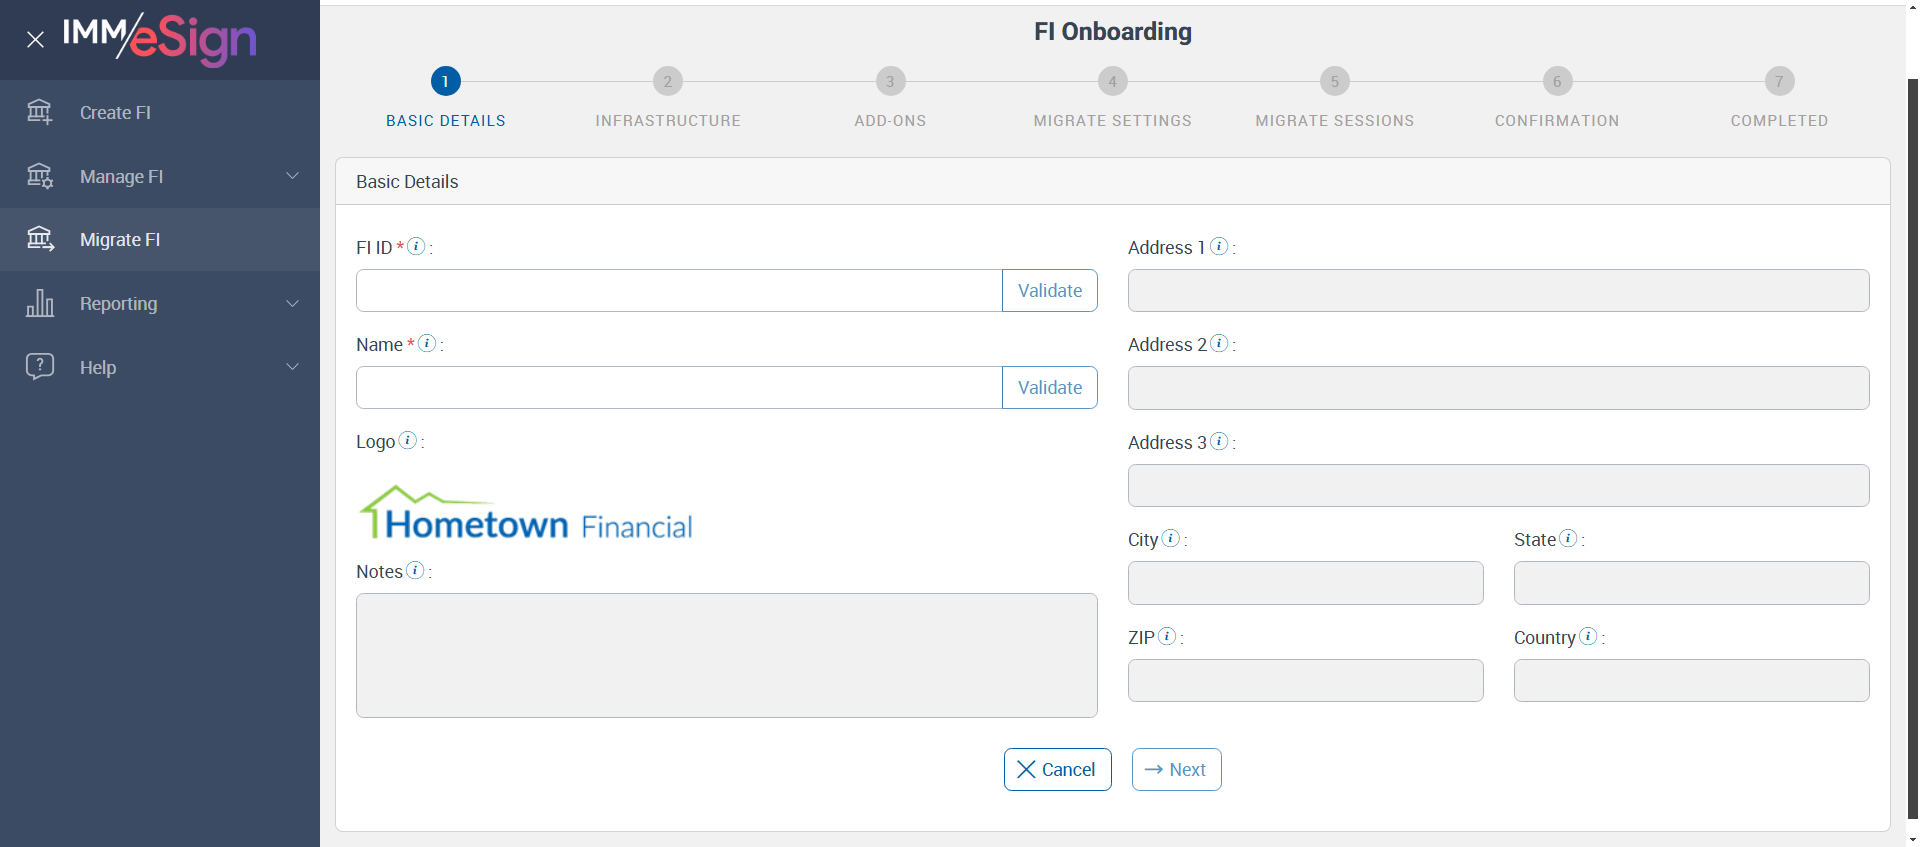Click the Manage FI gear-bank icon
This screenshot has height=847, width=1920.
pyautogui.click(x=40, y=176)
